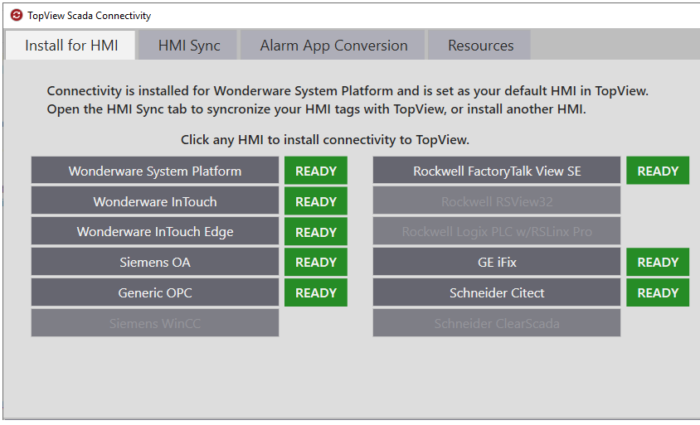Viewport: 700px width, 425px height.
Task: Click the 'Open the HMI Sync tab' instruction line
Action: [316, 109]
